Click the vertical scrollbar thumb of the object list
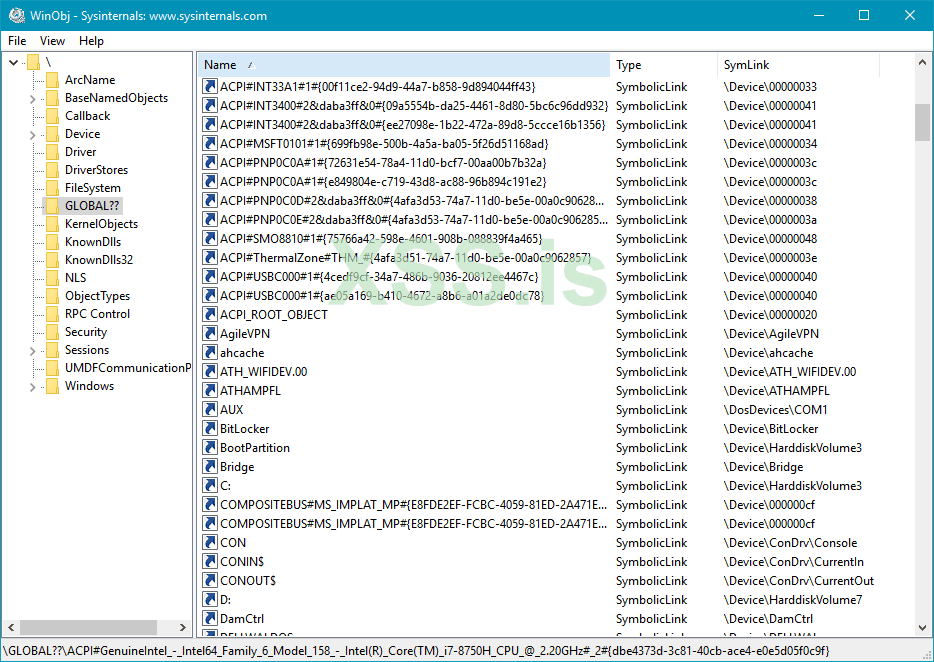The width and height of the screenshot is (934, 662). tap(922, 122)
